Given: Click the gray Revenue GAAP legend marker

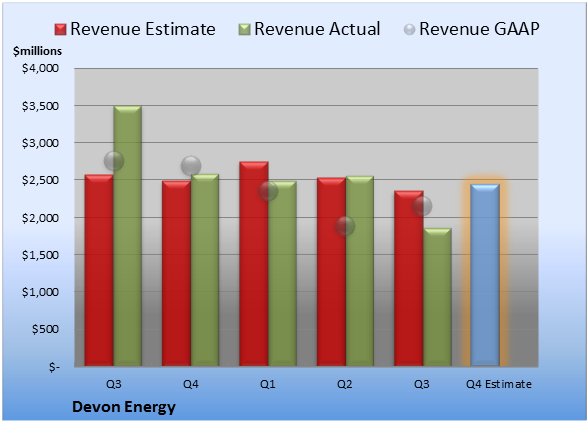Looking at the screenshot, I should click(410, 30).
